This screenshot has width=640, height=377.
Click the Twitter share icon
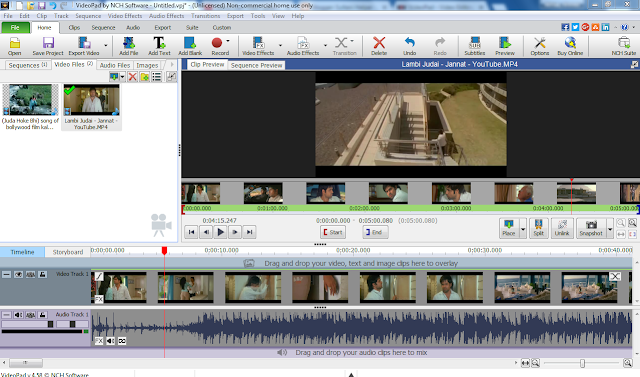(x=575, y=27)
